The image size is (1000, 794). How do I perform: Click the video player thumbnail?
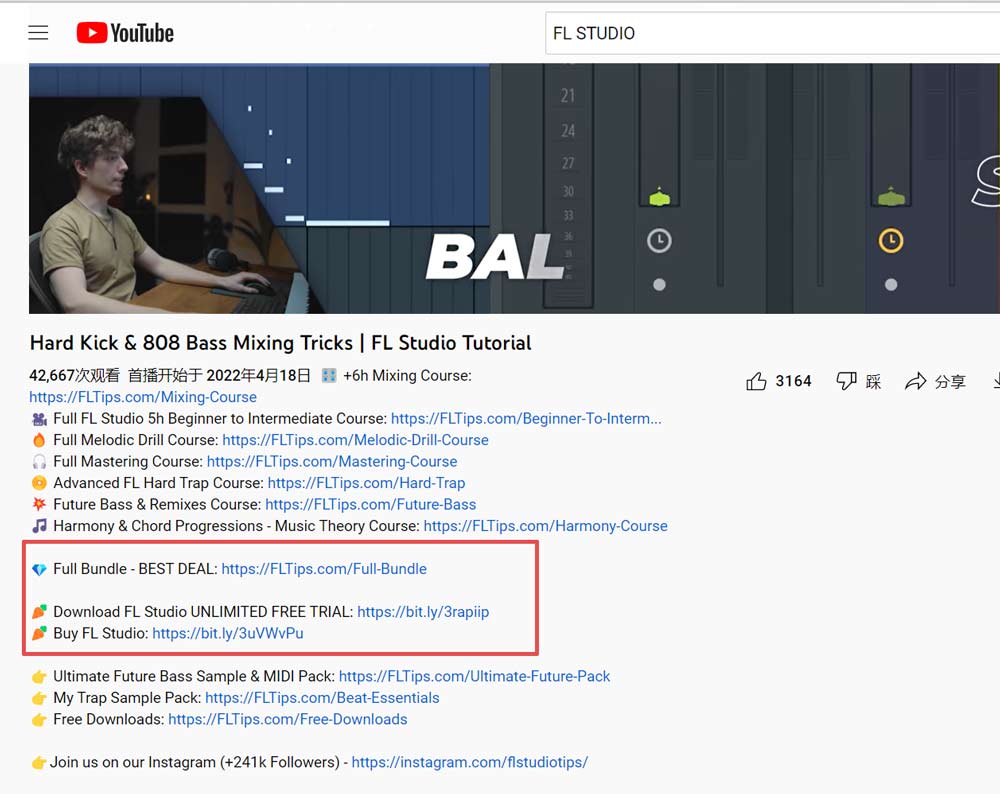514,188
